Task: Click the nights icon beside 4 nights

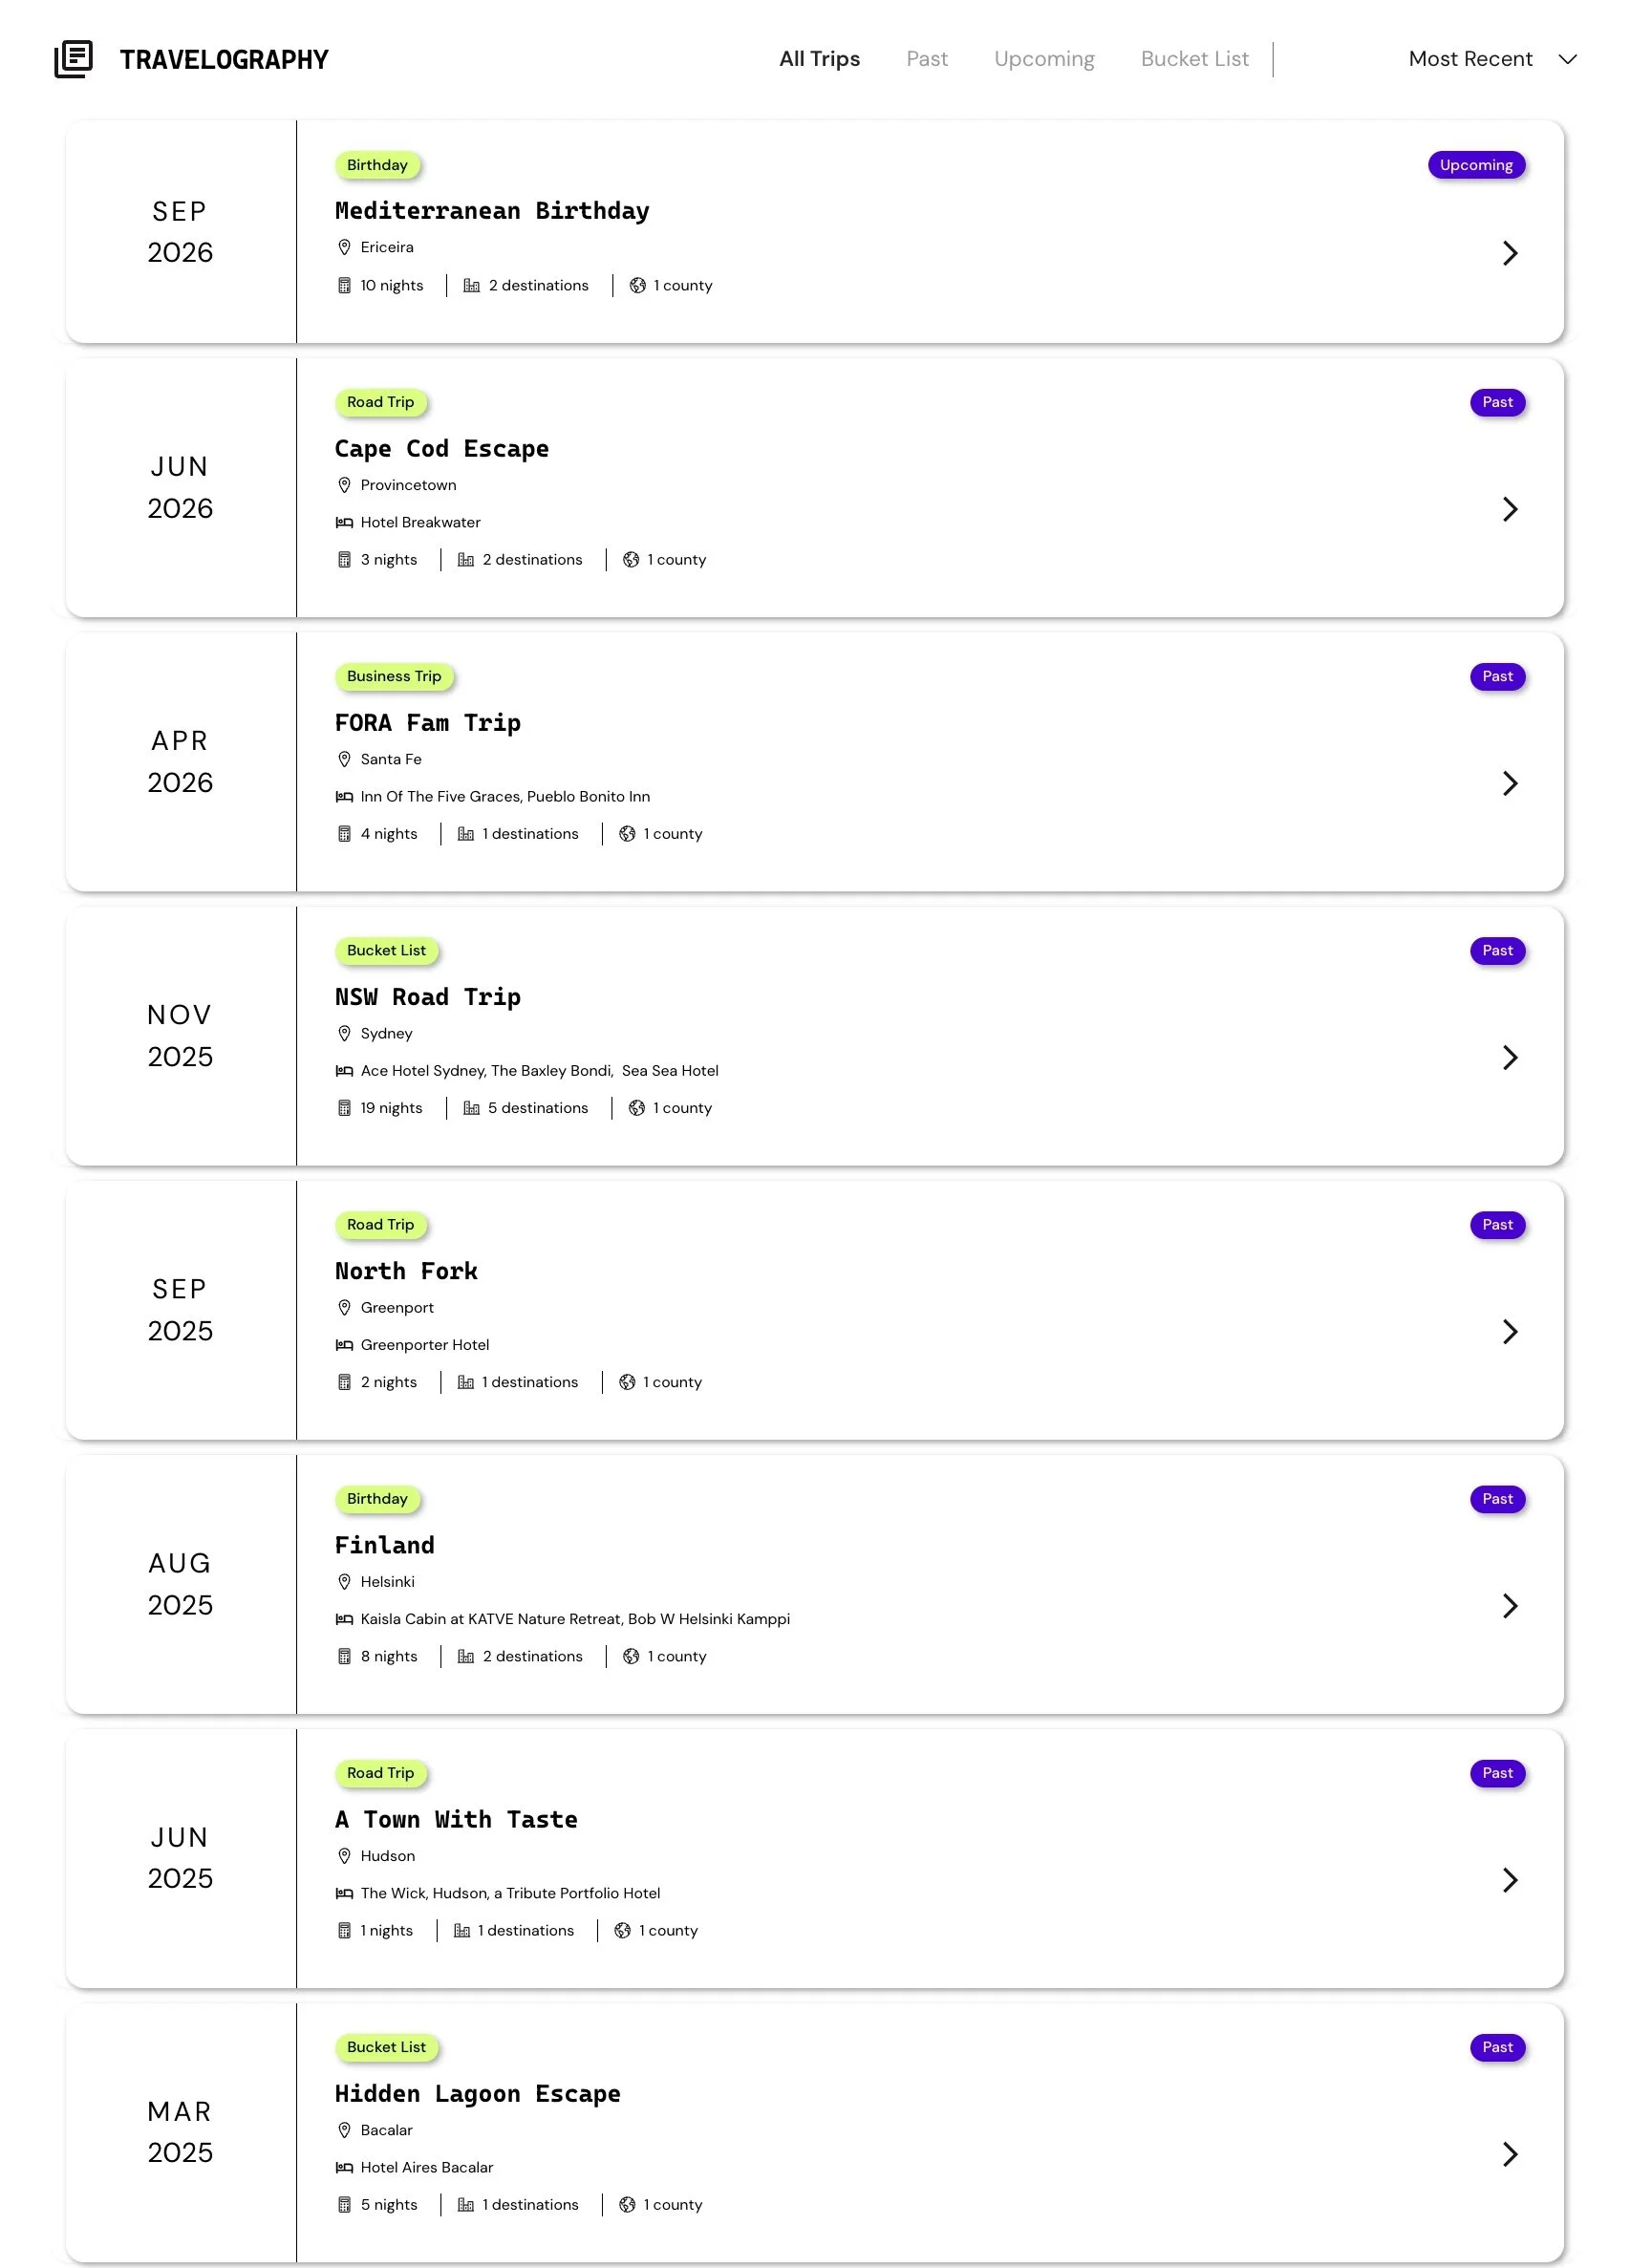Action: point(344,834)
